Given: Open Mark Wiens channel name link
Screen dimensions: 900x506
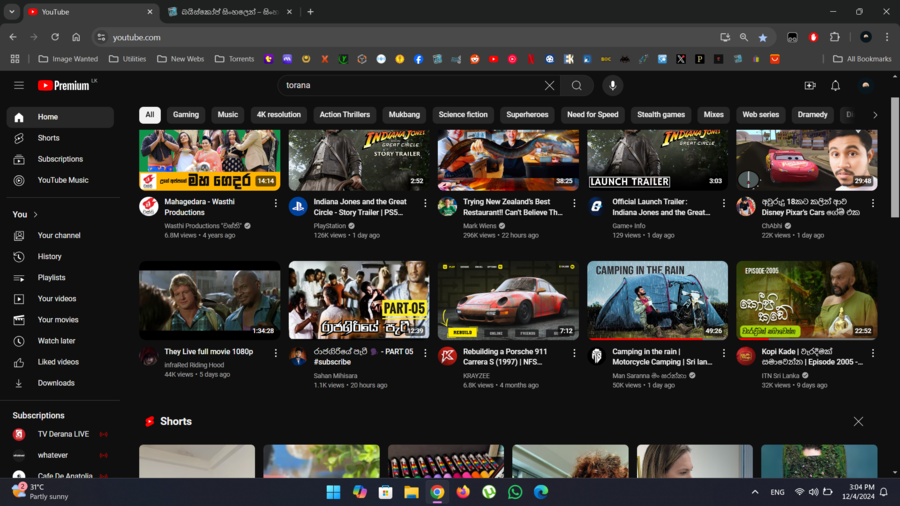Looking at the screenshot, I should [479, 226].
